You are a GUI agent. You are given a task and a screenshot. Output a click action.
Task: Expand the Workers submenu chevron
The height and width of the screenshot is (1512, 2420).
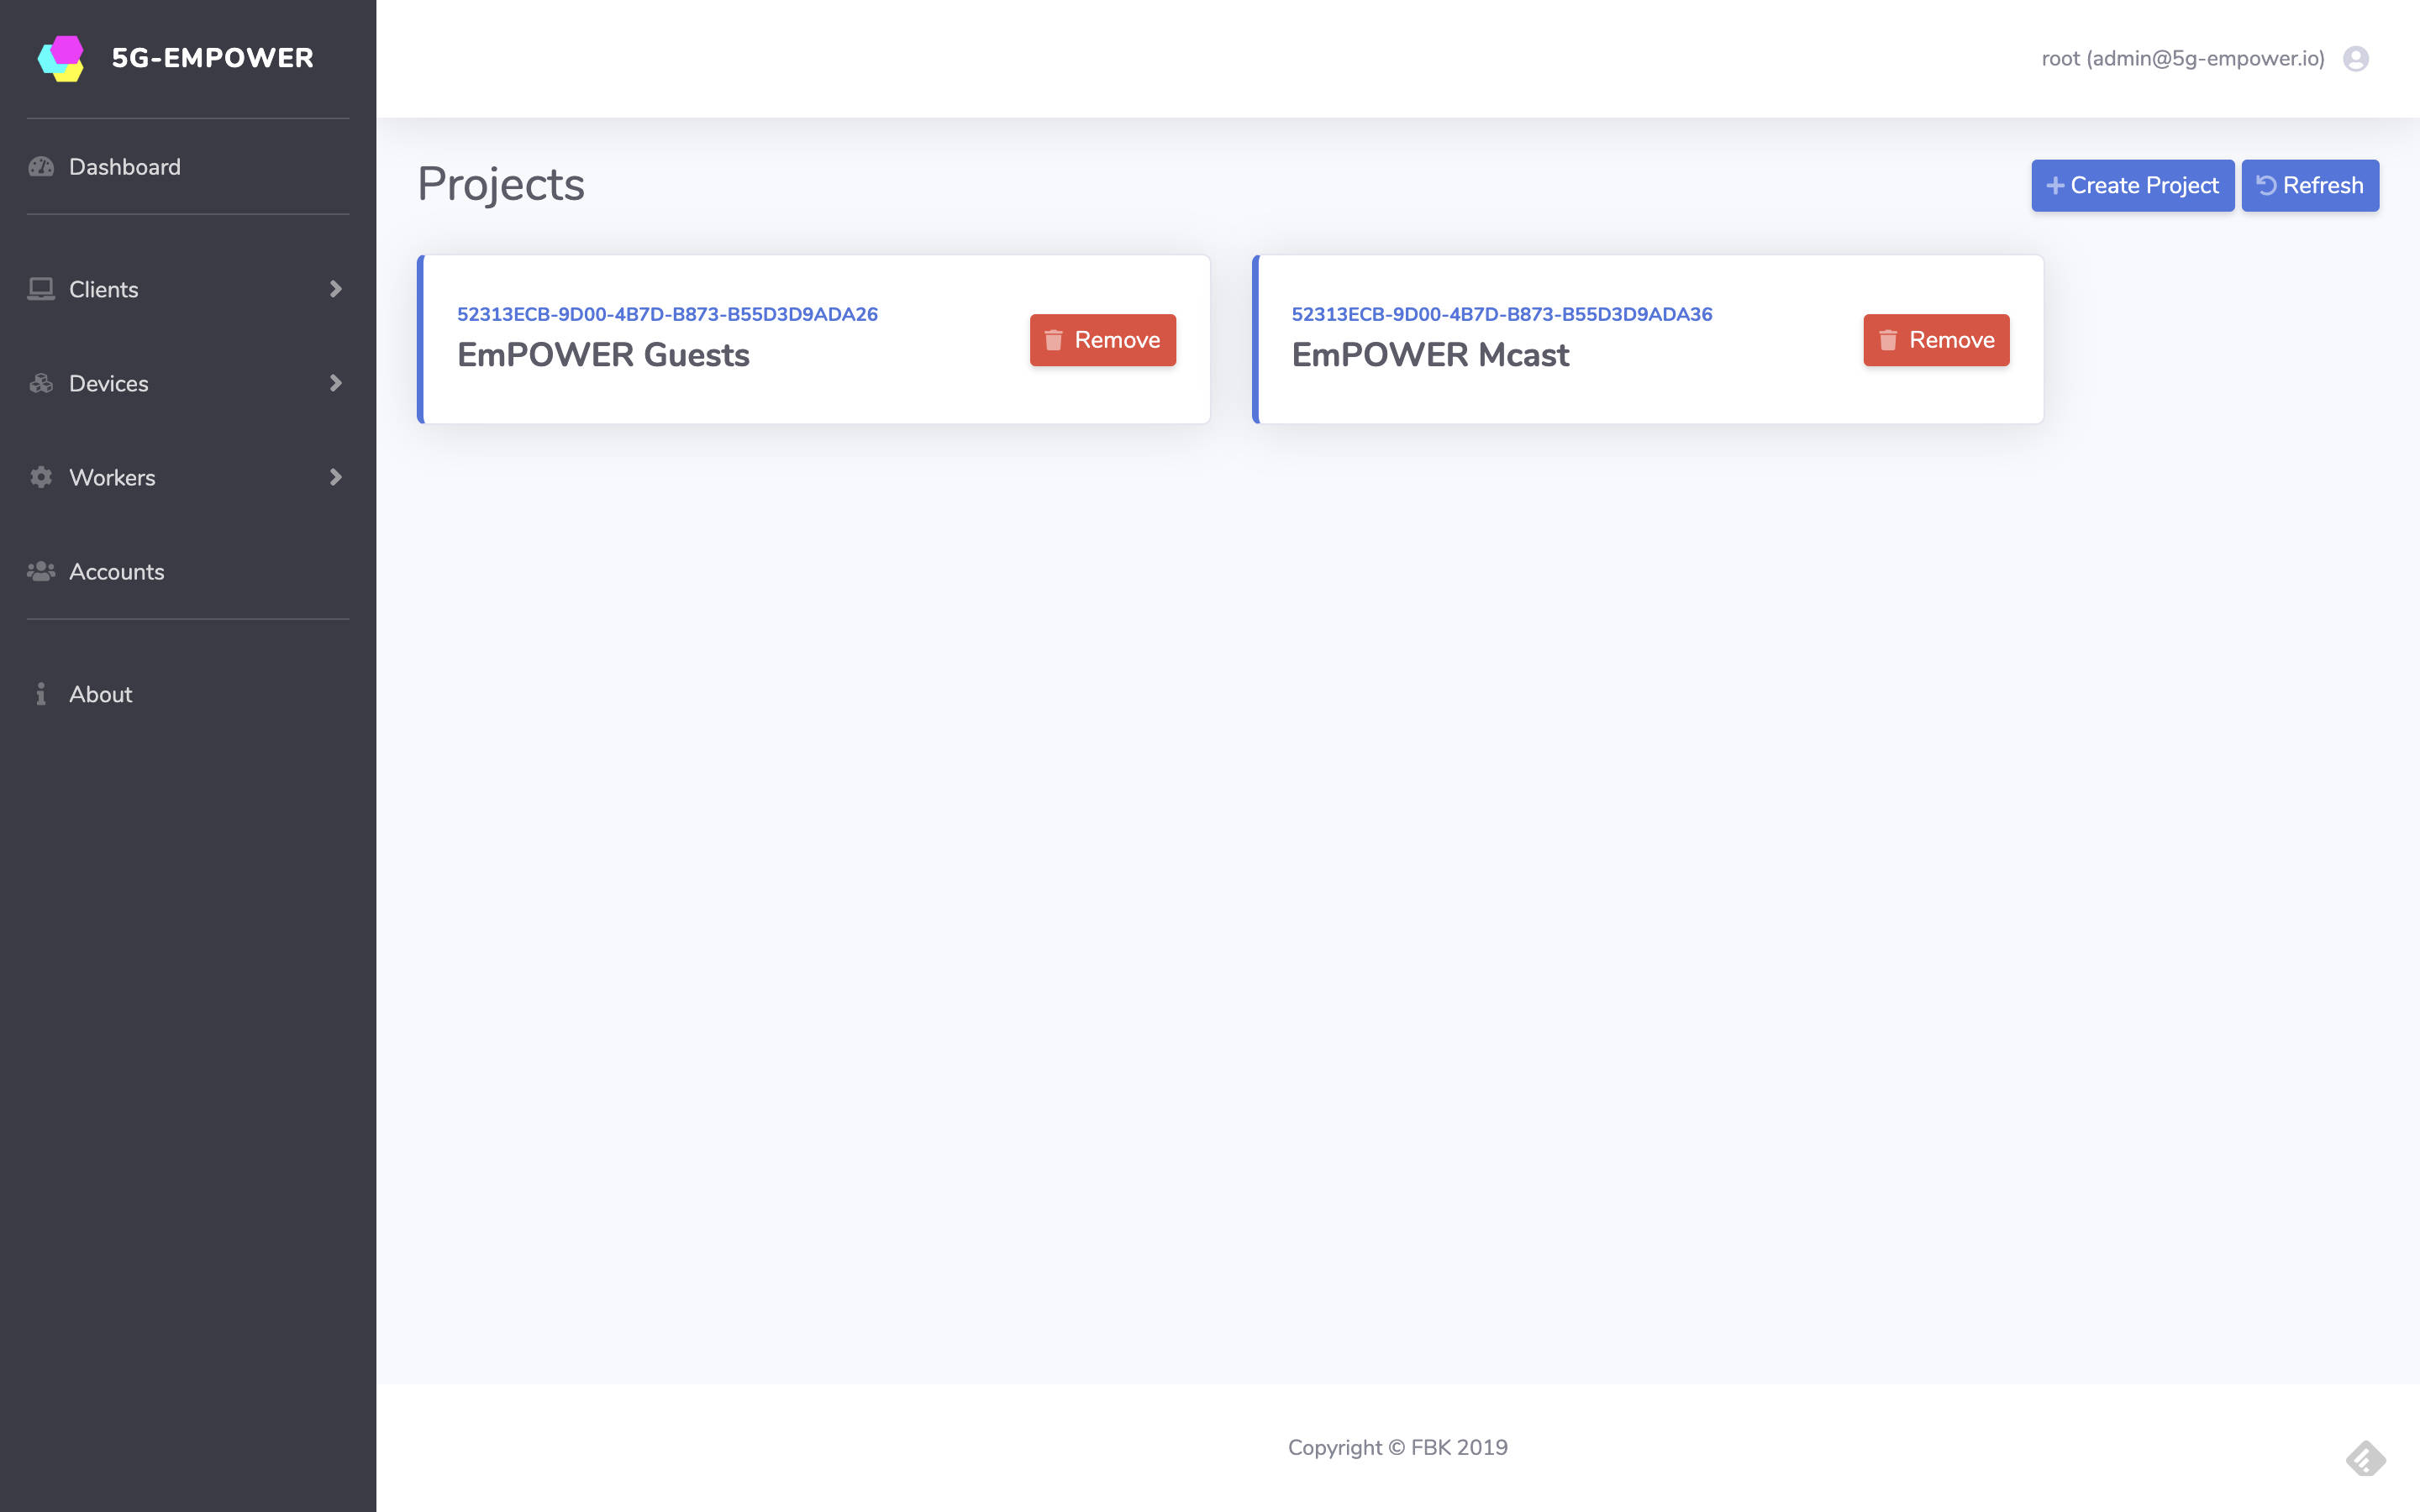[336, 477]
